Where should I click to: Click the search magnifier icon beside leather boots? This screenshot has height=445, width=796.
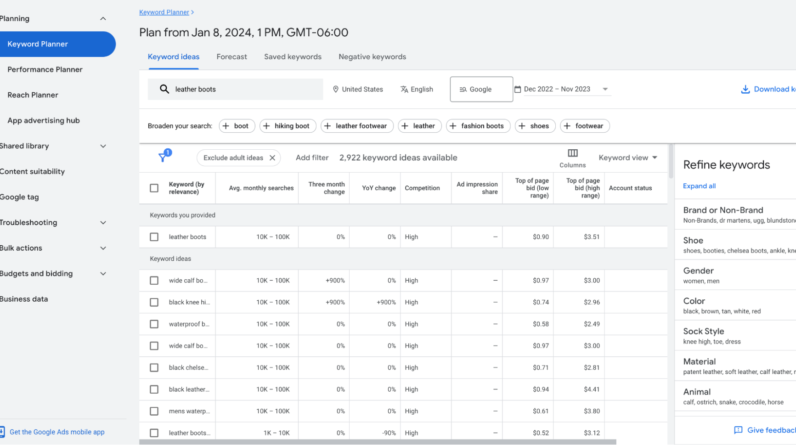[164, 89]
